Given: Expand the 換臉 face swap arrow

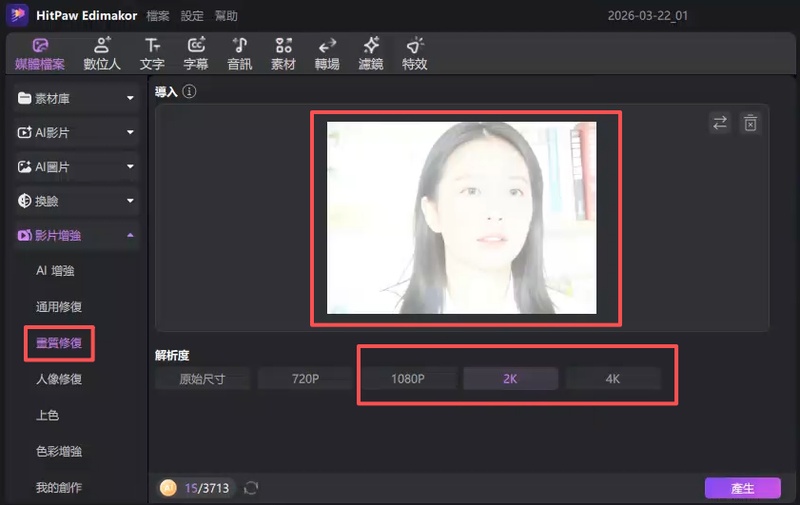Looking at the screenshot, I should click(x=130, y=200).
